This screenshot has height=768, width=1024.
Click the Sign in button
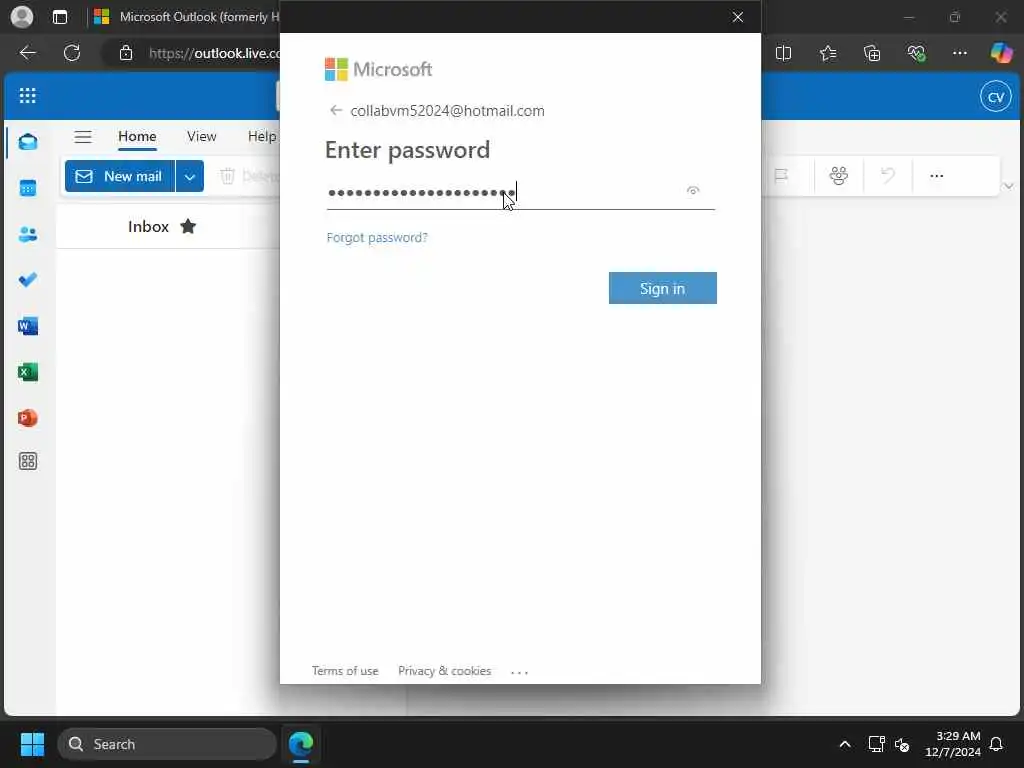pyautogui.click(x=662, y=288)
